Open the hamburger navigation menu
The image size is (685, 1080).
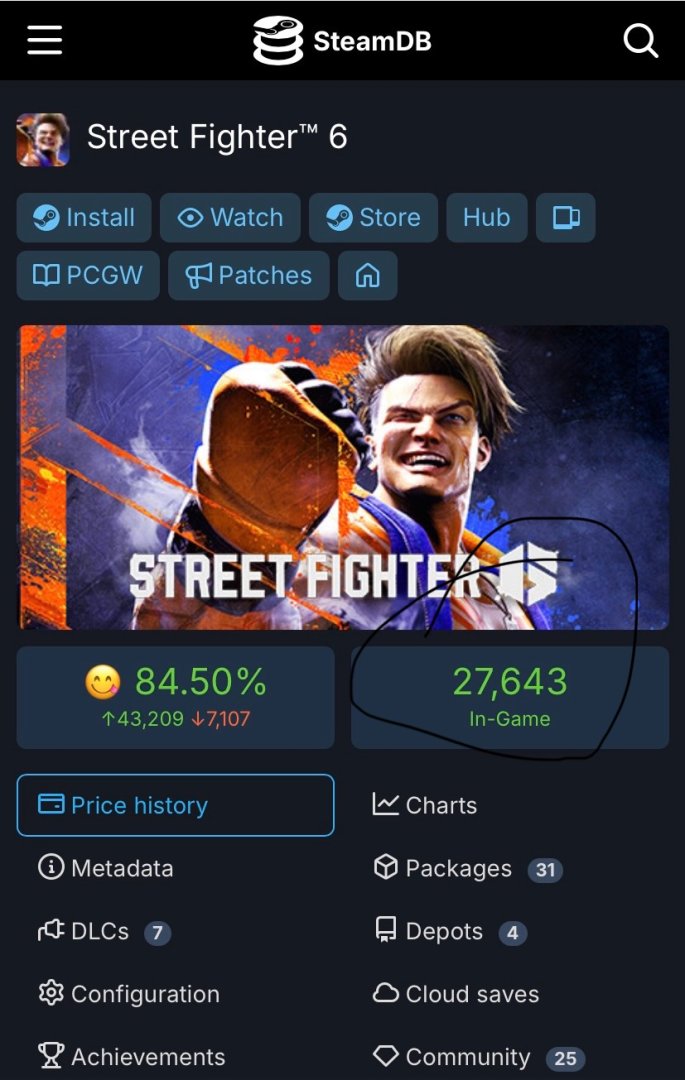[x=44, y=40]
